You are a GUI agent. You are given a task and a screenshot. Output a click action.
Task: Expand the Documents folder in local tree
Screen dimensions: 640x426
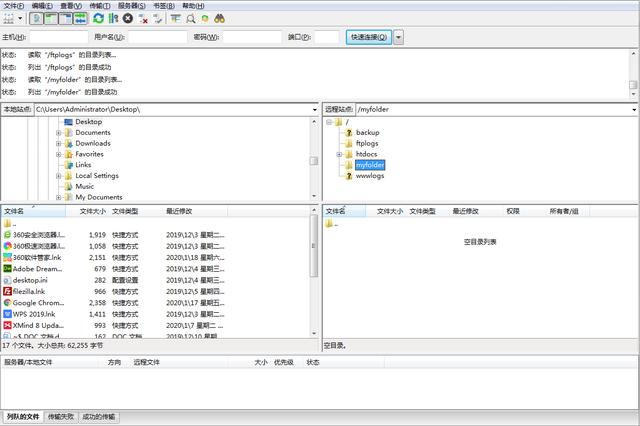(58, 133)
